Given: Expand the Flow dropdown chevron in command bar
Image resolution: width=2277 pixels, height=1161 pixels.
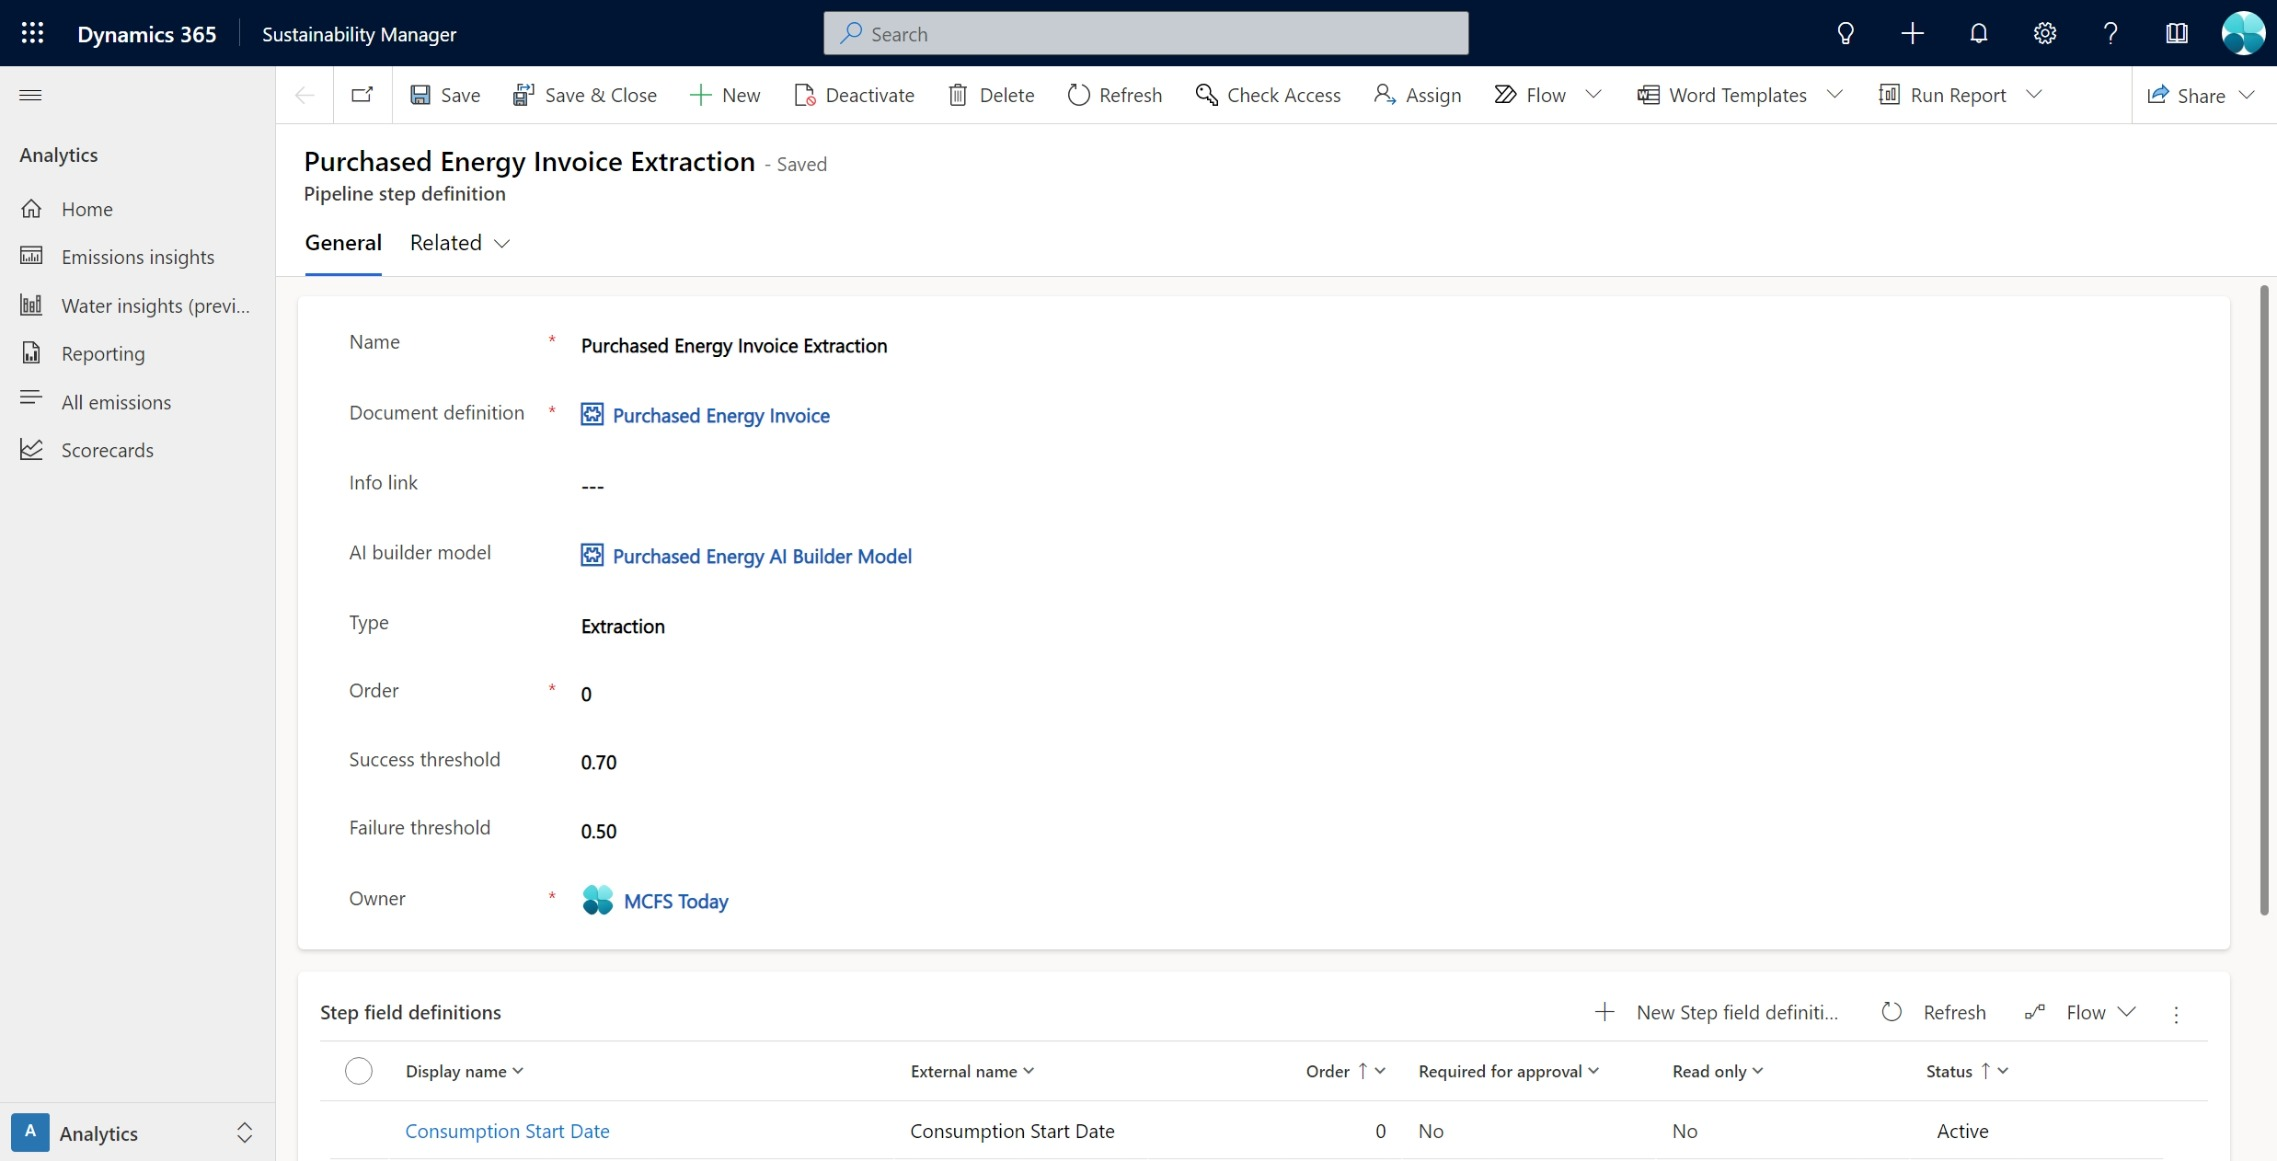Looking at the screenshot, I should point(1594,95).
